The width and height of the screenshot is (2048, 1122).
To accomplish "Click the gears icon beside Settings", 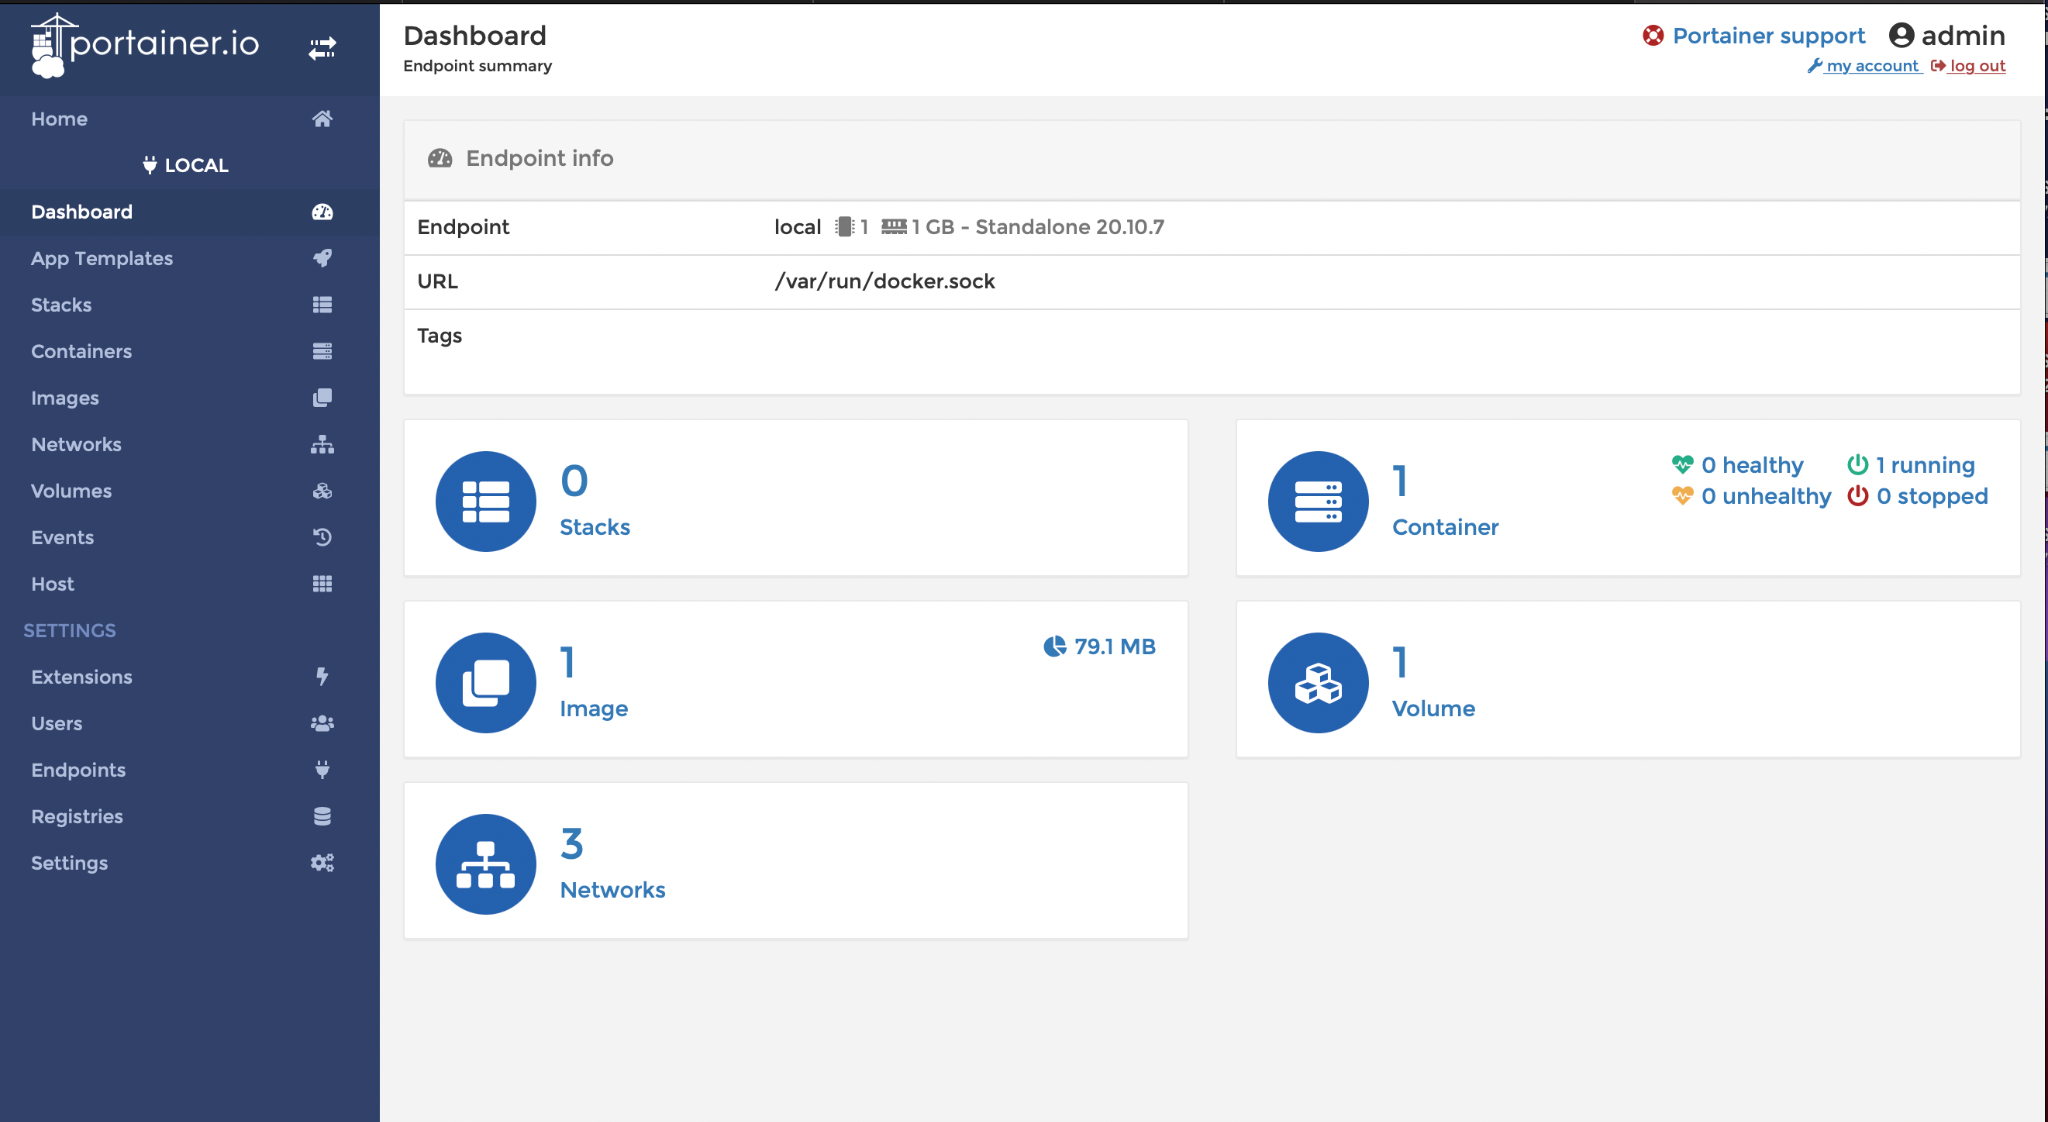I will 322,863.
